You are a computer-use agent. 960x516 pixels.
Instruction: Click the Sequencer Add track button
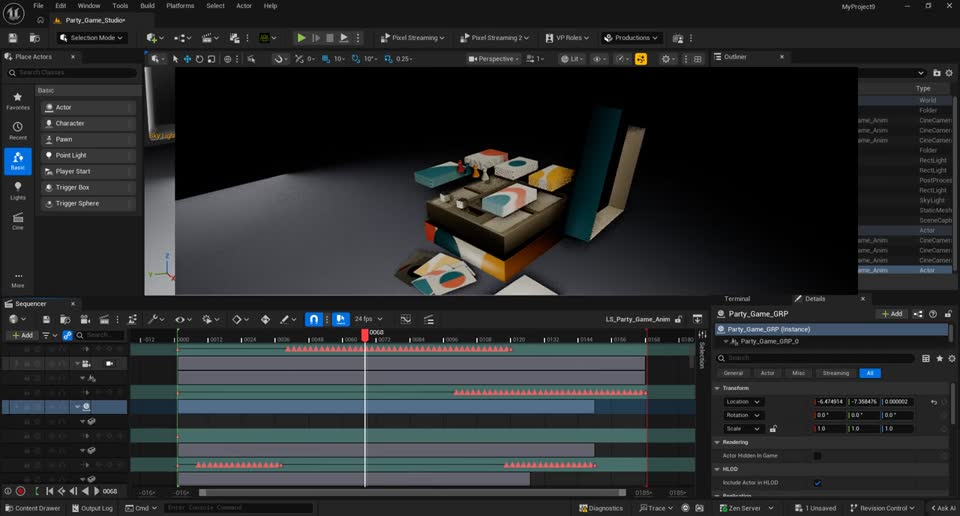[22, 335]
